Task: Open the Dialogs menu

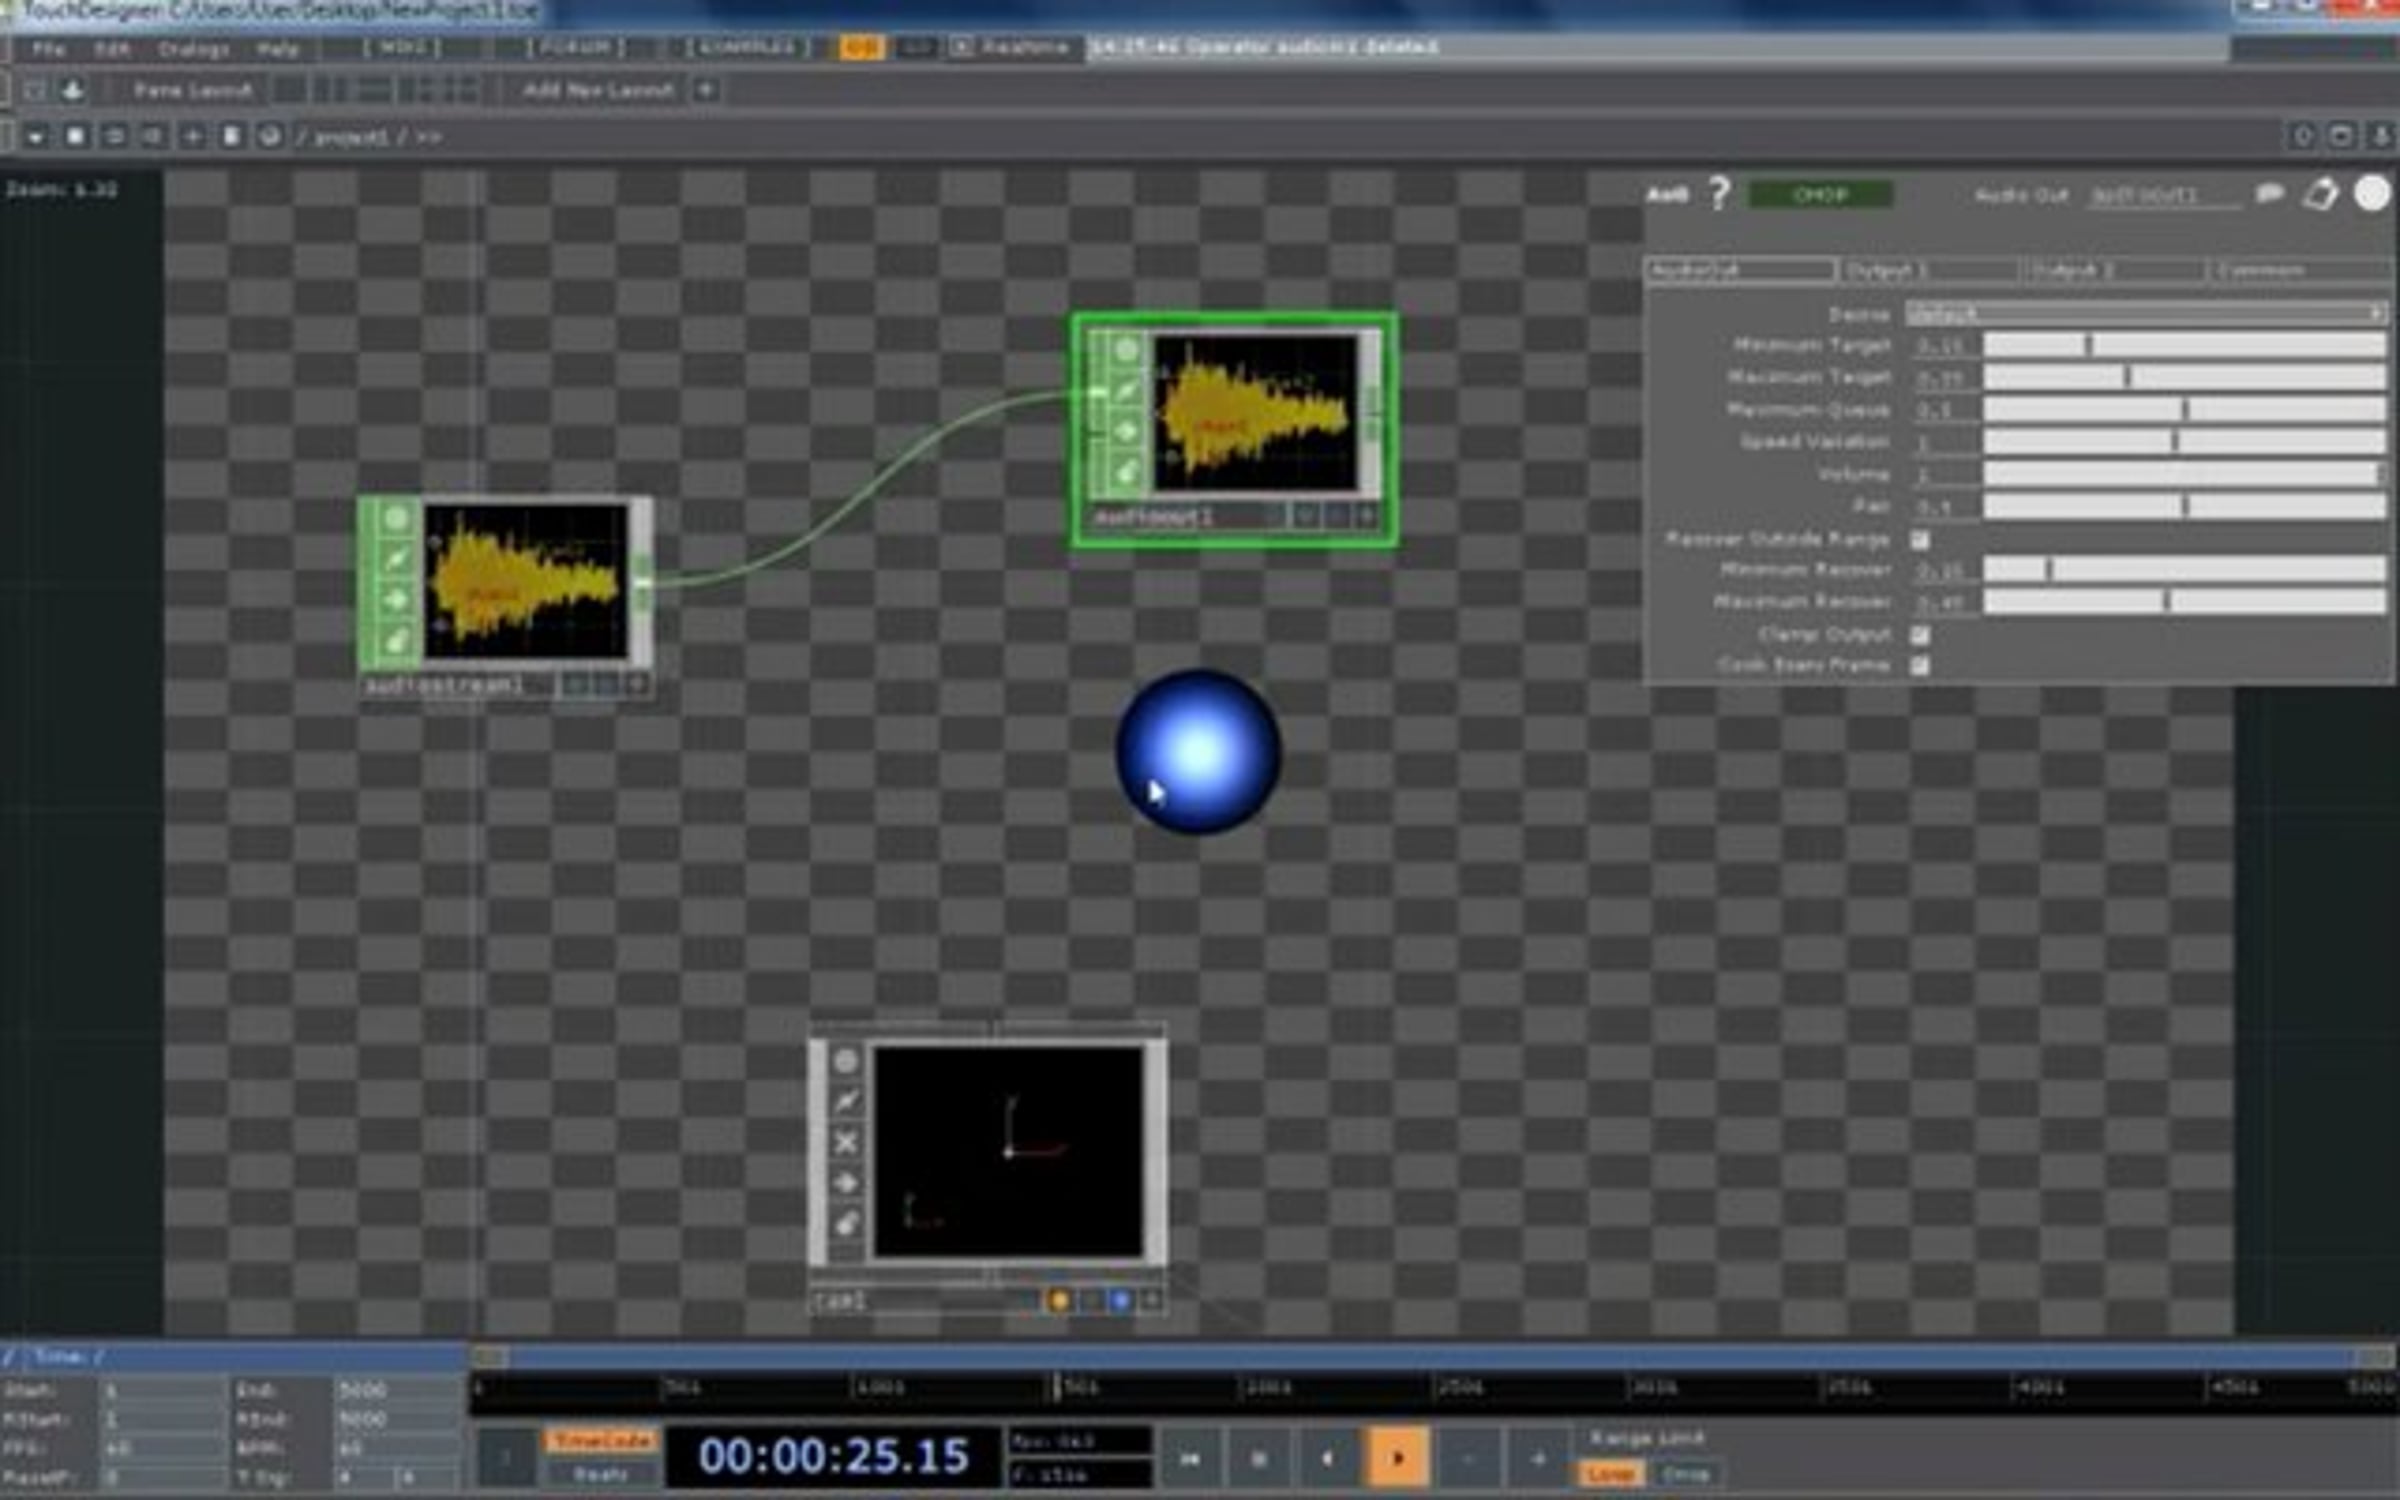Action: (193, 48)
